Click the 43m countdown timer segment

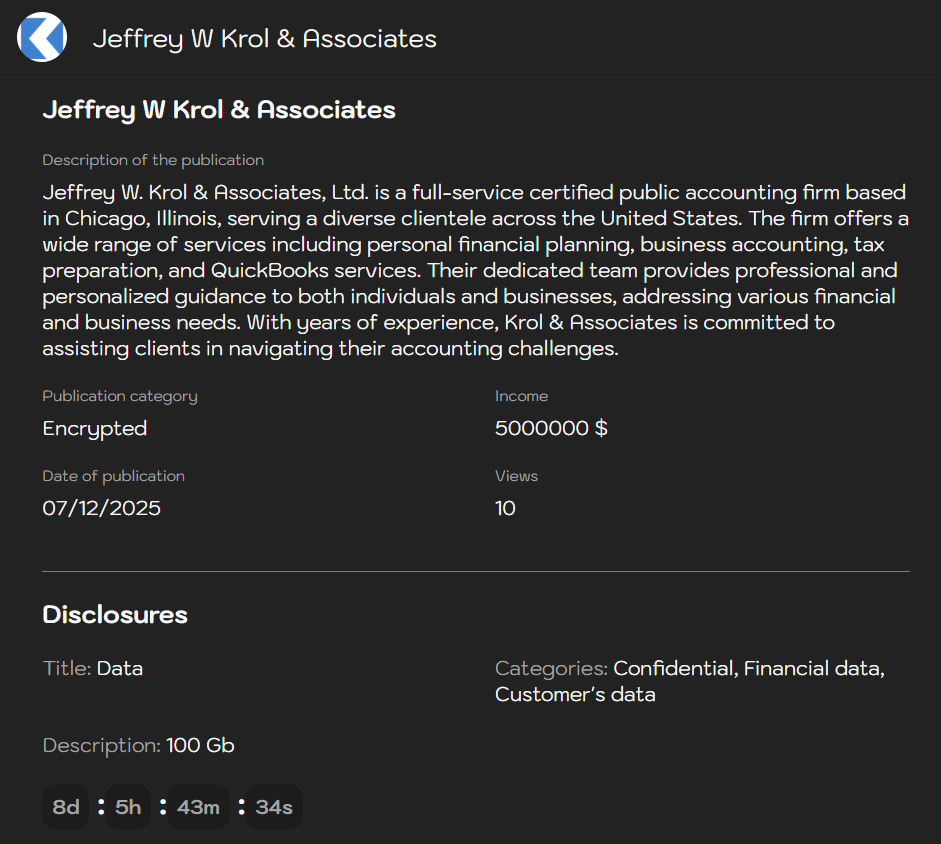tap(198, 807)
